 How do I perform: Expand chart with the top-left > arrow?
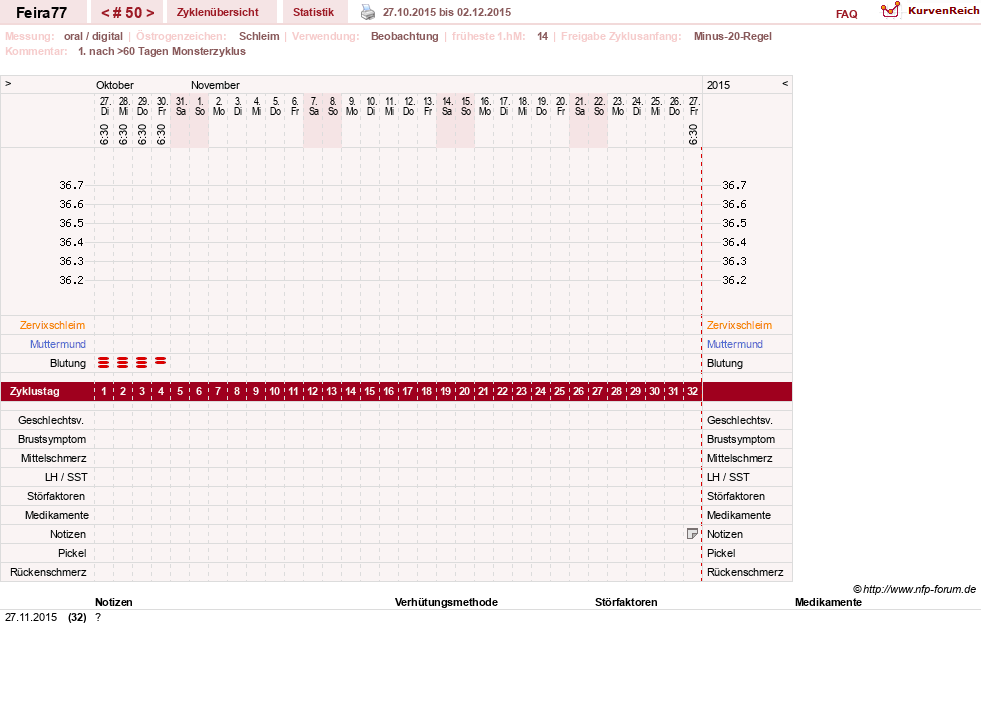(8, 83)
